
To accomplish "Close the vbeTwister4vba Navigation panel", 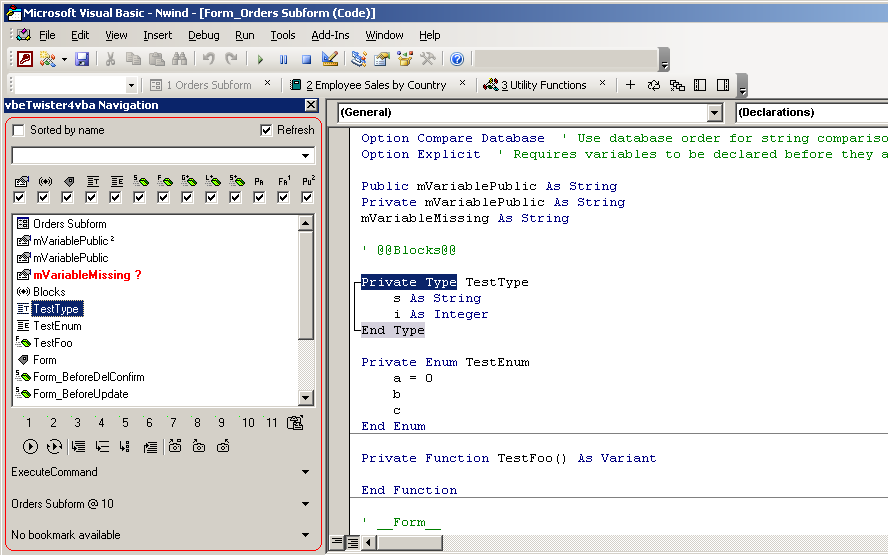I will coord(311,105).
